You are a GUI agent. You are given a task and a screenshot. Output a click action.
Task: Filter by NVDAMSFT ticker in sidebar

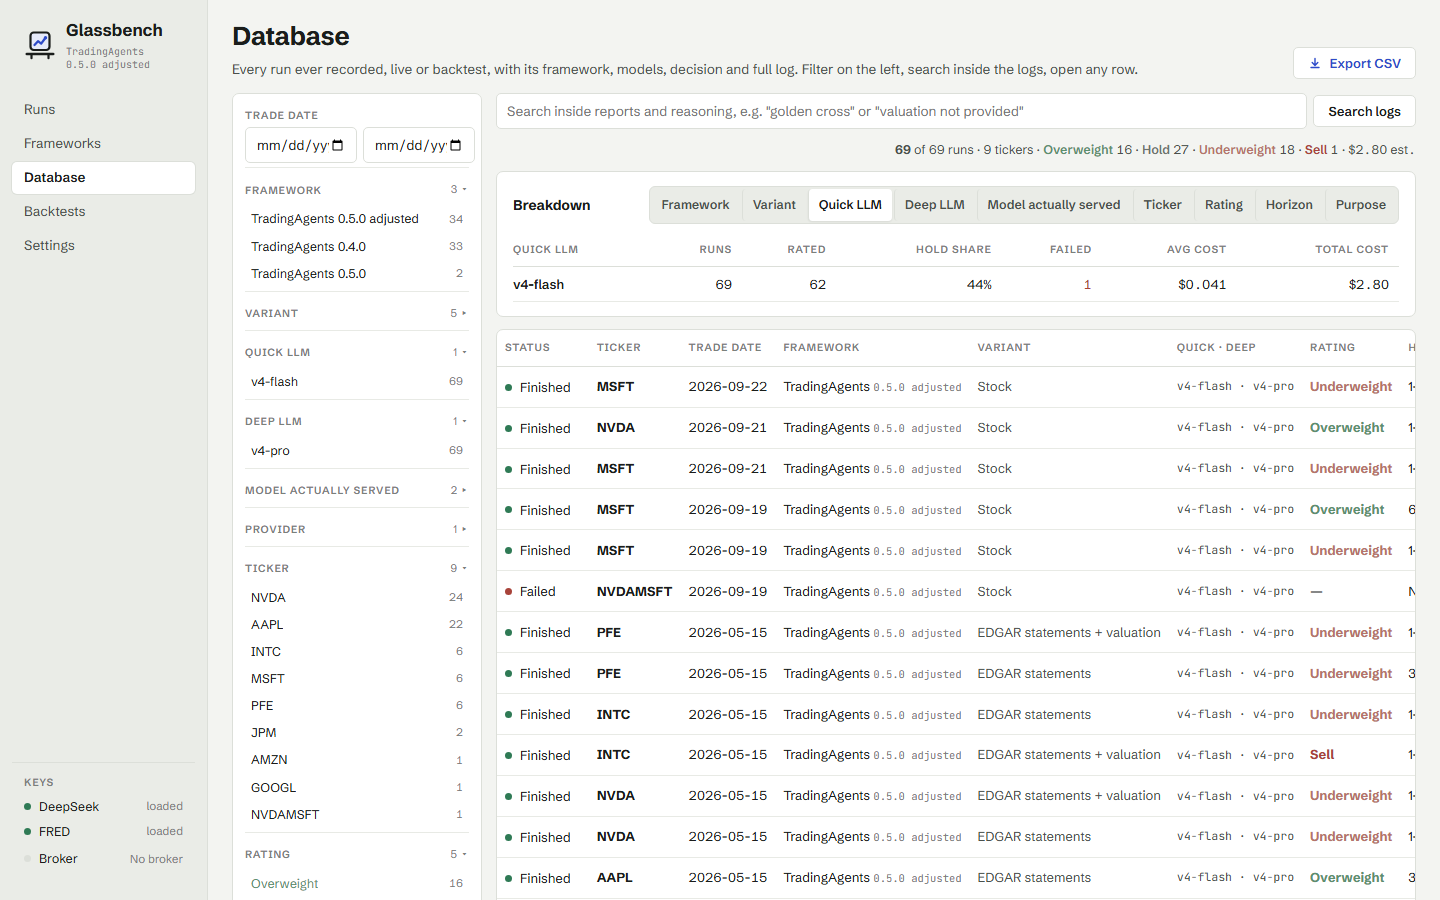coord(356,815)
